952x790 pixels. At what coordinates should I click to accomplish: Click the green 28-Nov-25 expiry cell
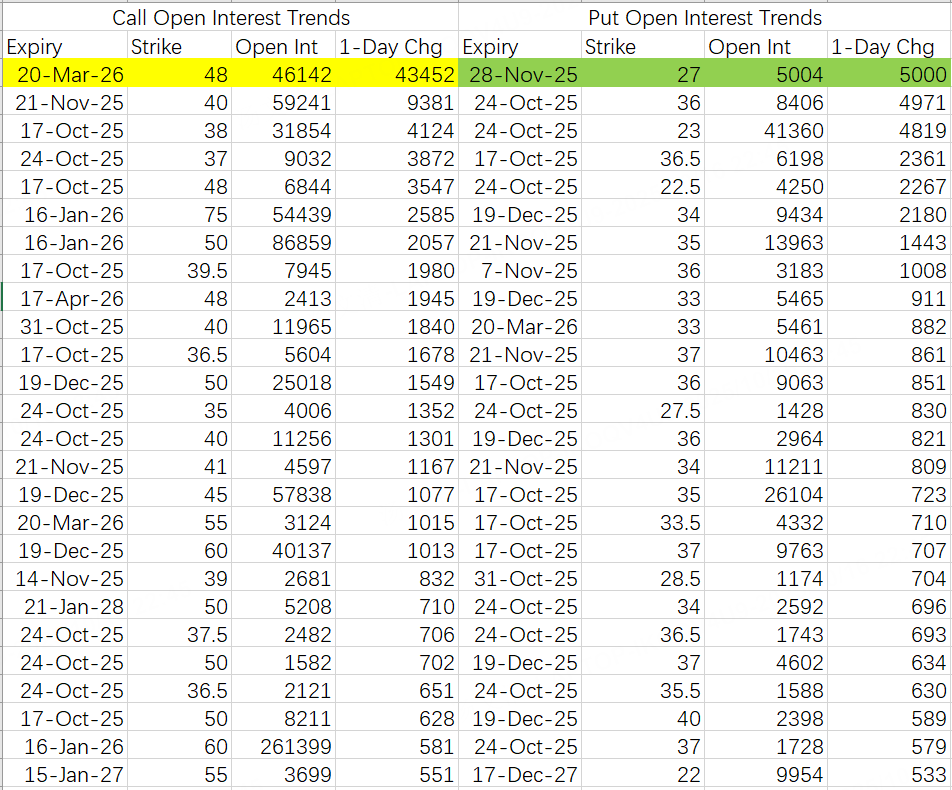click(x=520, y=74)
